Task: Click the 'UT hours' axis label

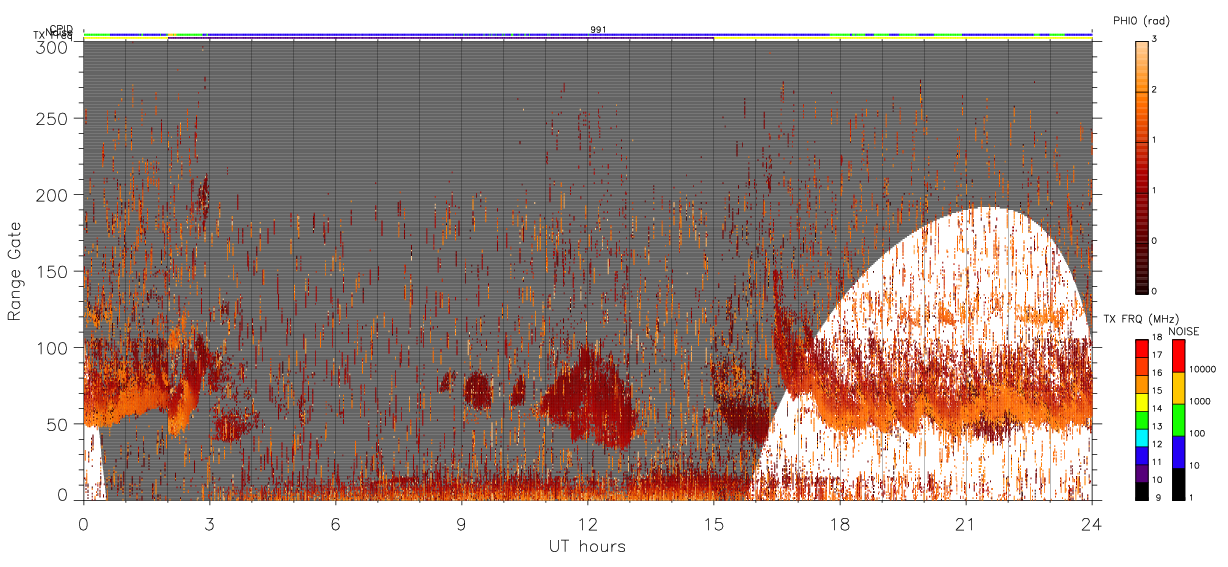Action: point(587,546)
